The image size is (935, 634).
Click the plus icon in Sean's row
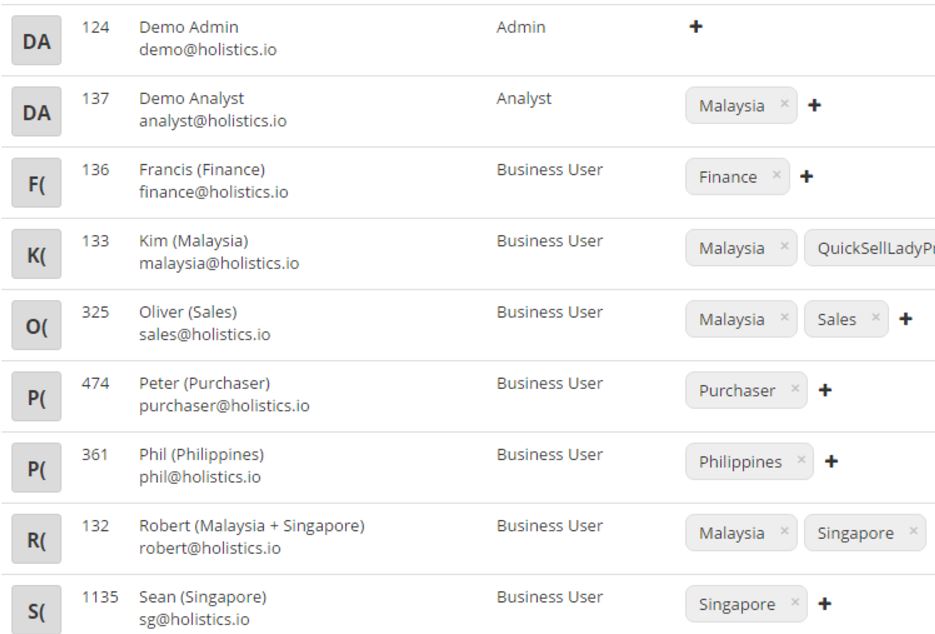click(x=824, y=603)
